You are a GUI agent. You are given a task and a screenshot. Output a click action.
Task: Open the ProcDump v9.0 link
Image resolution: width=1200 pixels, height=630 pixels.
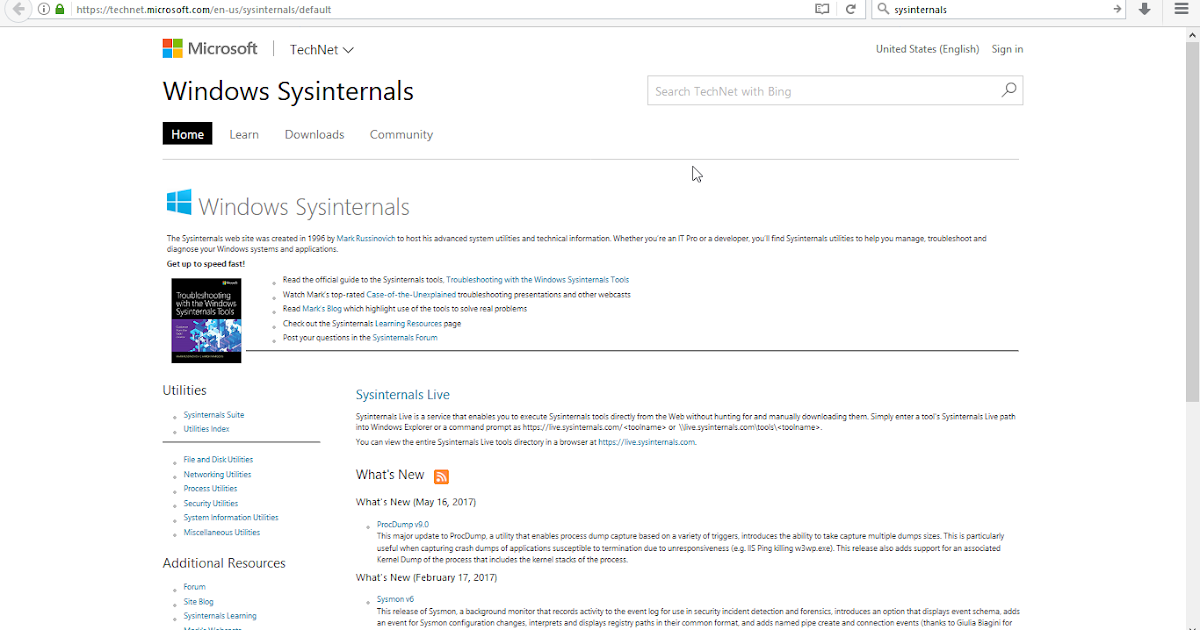pyautogui.click(x=403, y=524)
